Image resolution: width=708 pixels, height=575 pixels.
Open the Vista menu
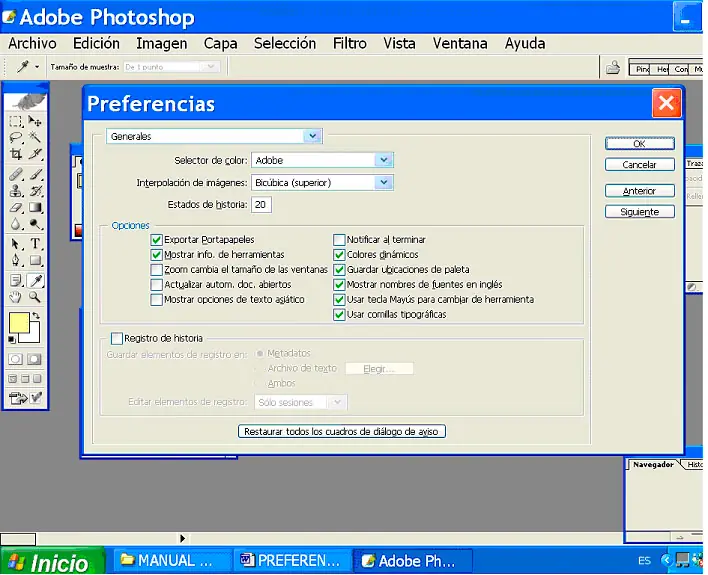click(x=399, y=43)
